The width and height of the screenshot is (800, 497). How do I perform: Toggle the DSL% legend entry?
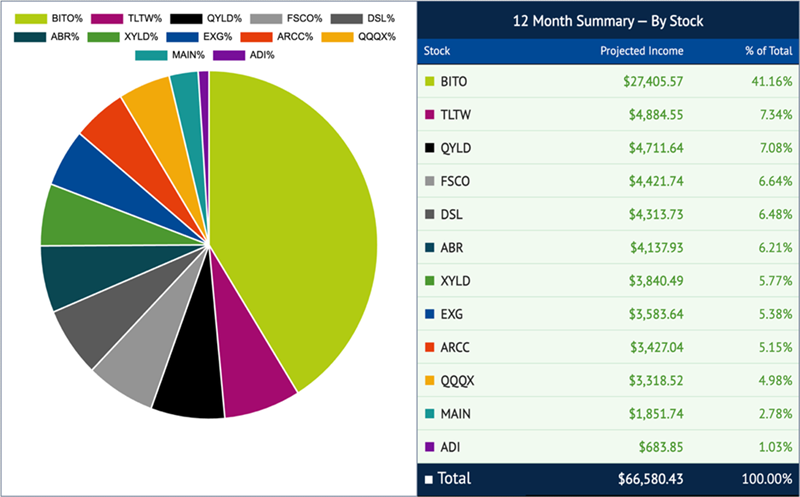click(x=363, y=18)
